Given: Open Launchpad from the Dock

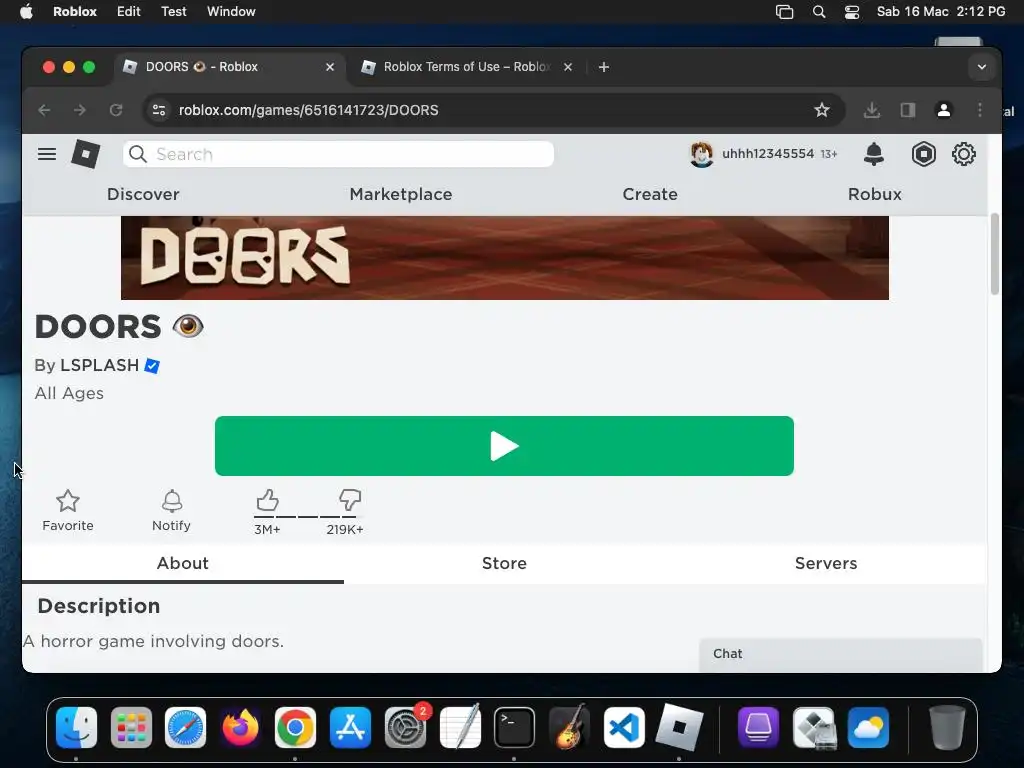Looking at the screenshot, I should pyautogui.click(x=131, y=728).
